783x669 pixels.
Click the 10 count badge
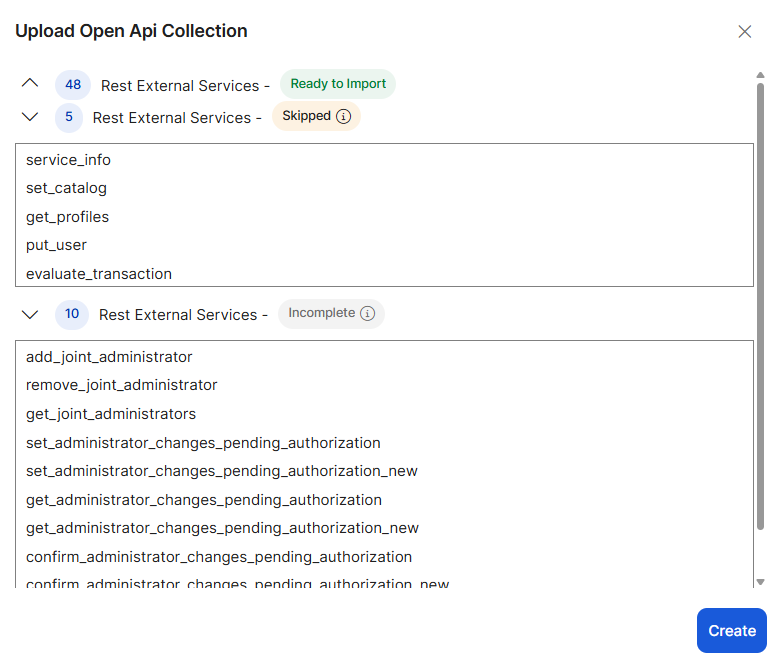pos(72,314)
